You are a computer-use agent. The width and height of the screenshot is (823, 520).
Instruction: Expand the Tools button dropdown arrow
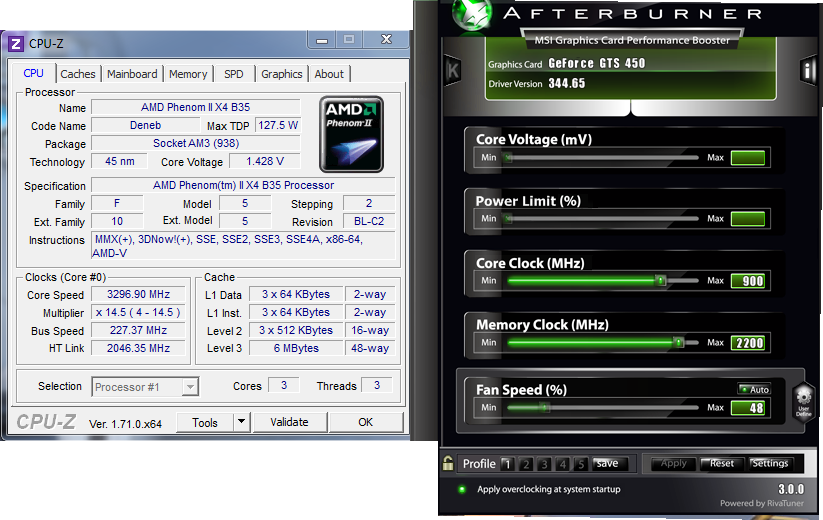click(241, 421)
